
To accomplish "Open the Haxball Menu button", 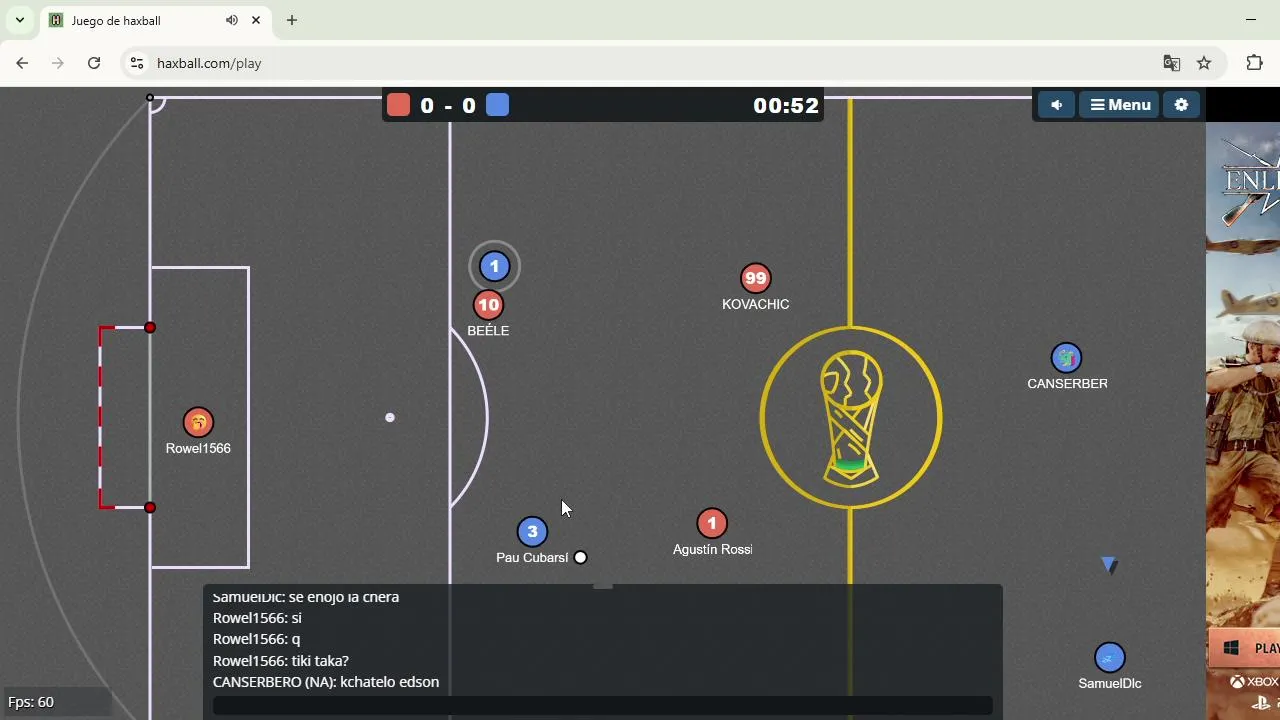I will pyautogui.click(x=1120, y=105).
